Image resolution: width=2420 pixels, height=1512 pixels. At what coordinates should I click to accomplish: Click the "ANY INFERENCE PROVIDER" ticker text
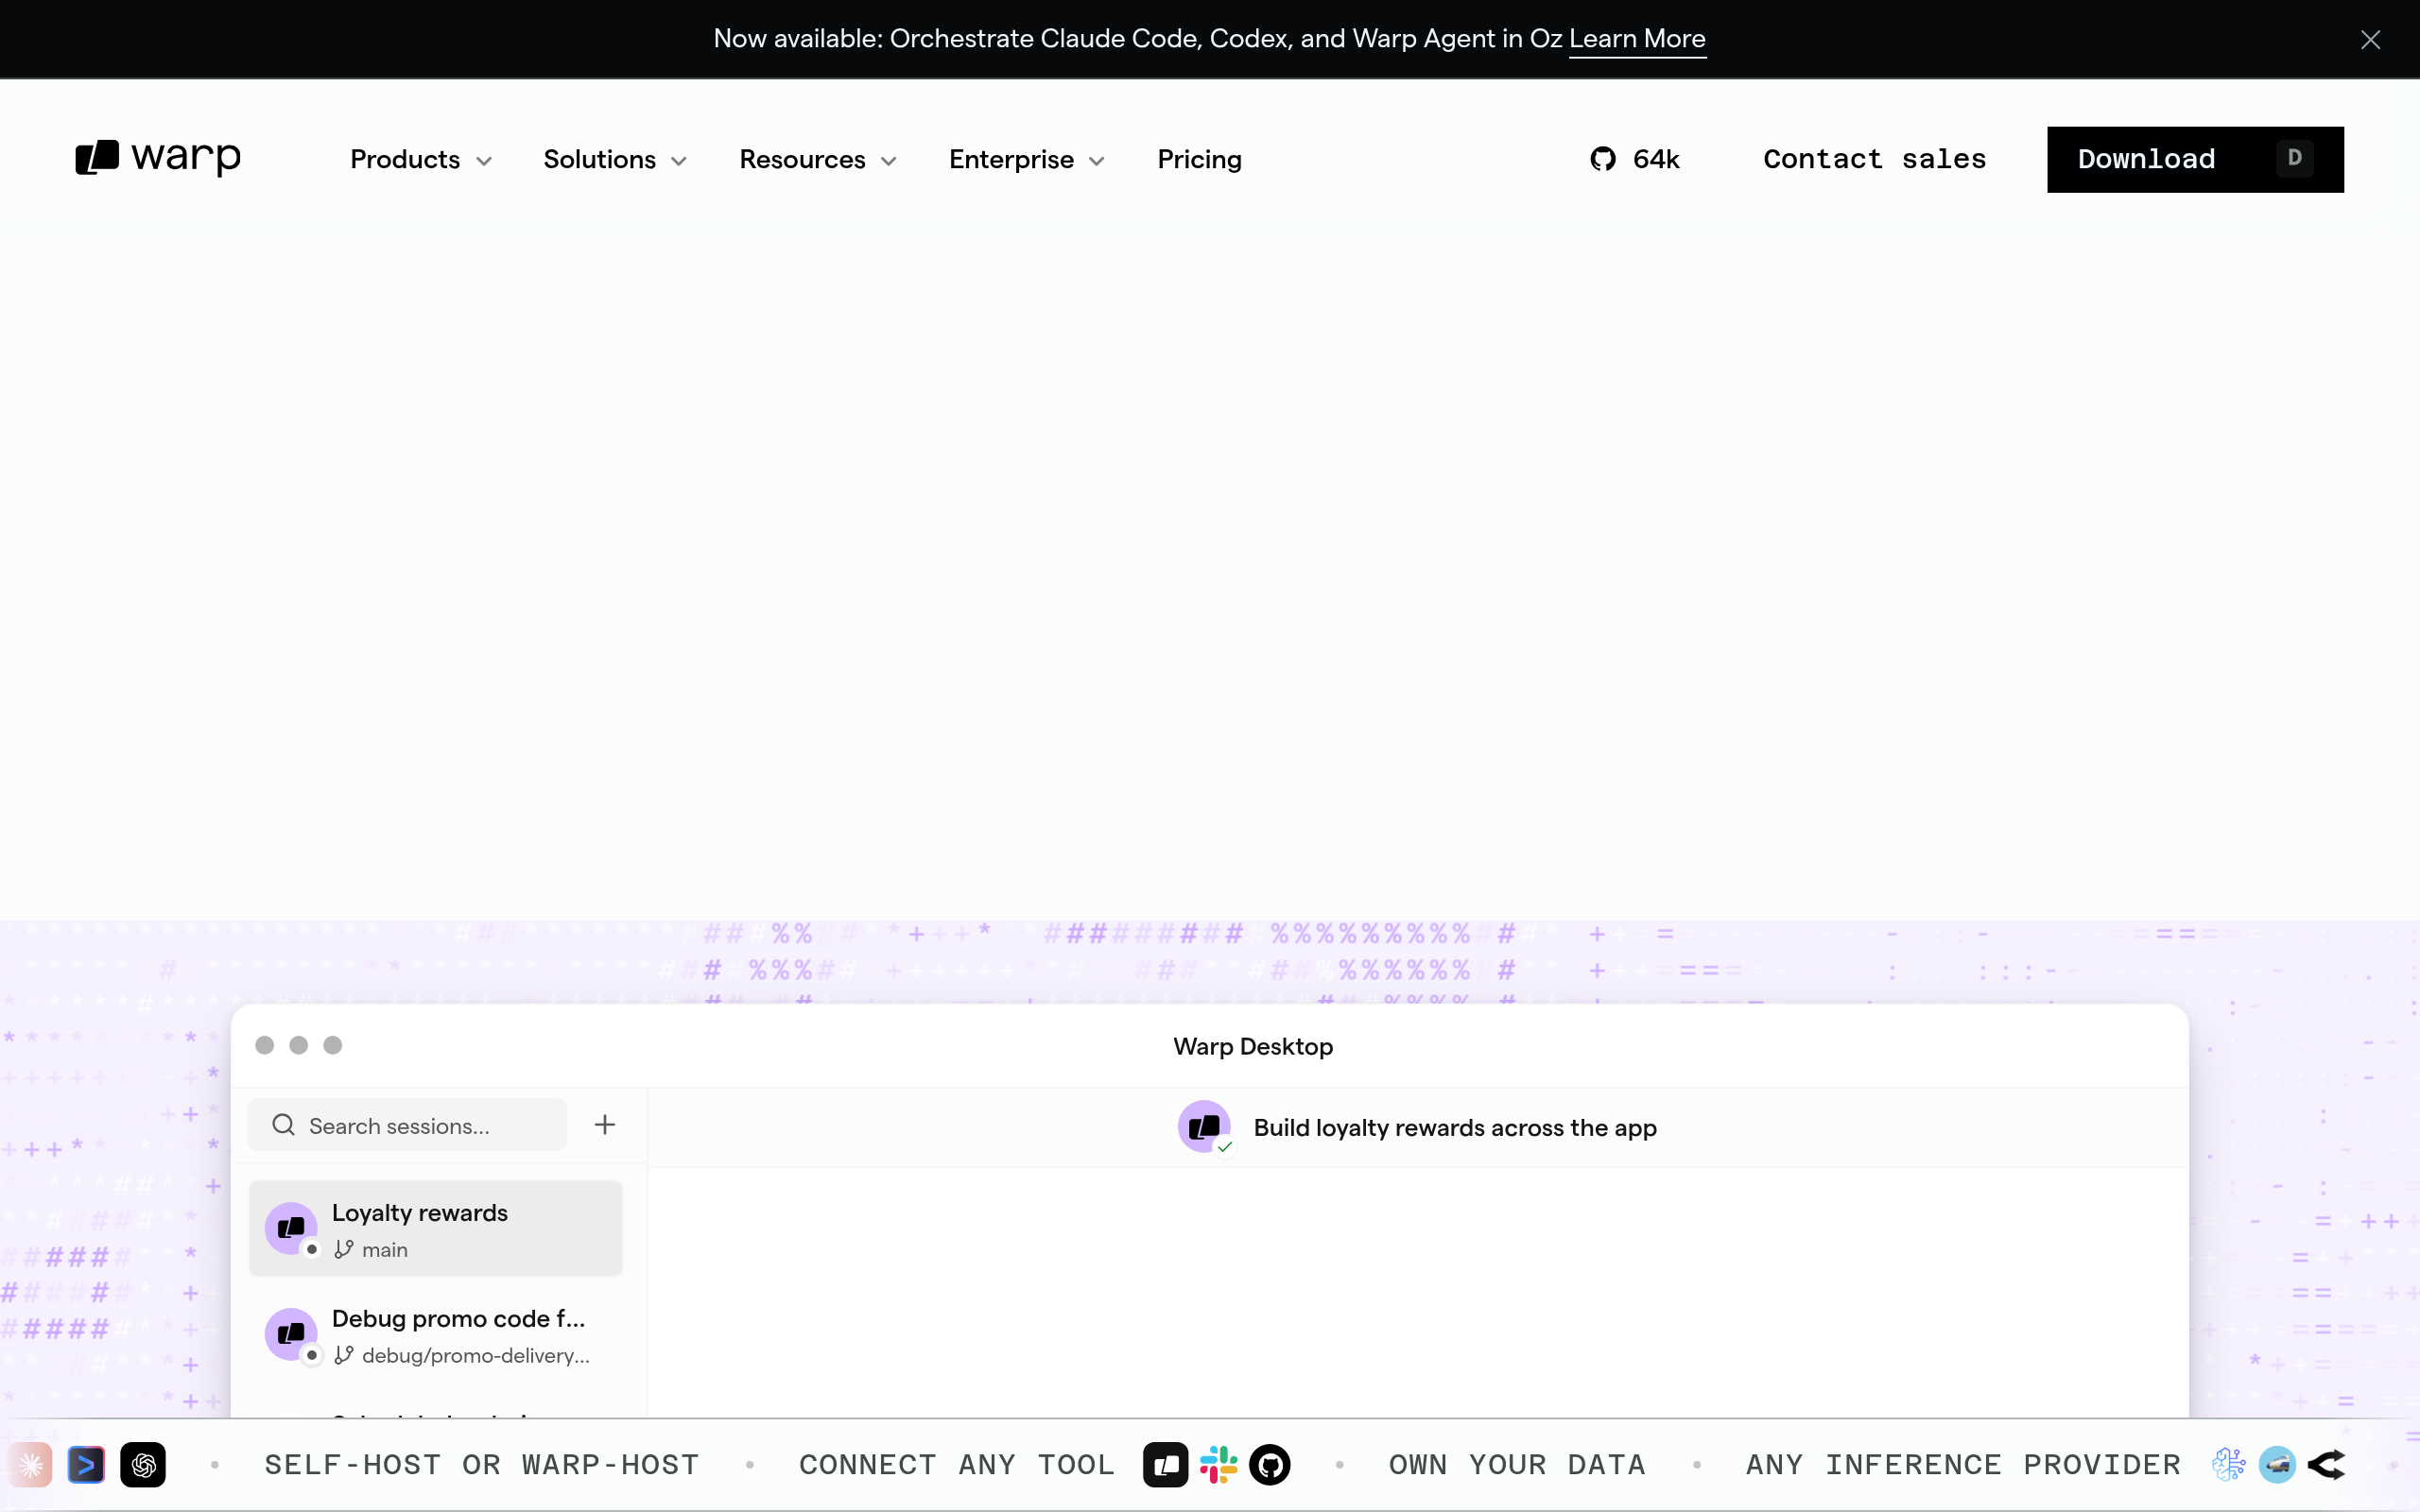click(1963, 1465)
